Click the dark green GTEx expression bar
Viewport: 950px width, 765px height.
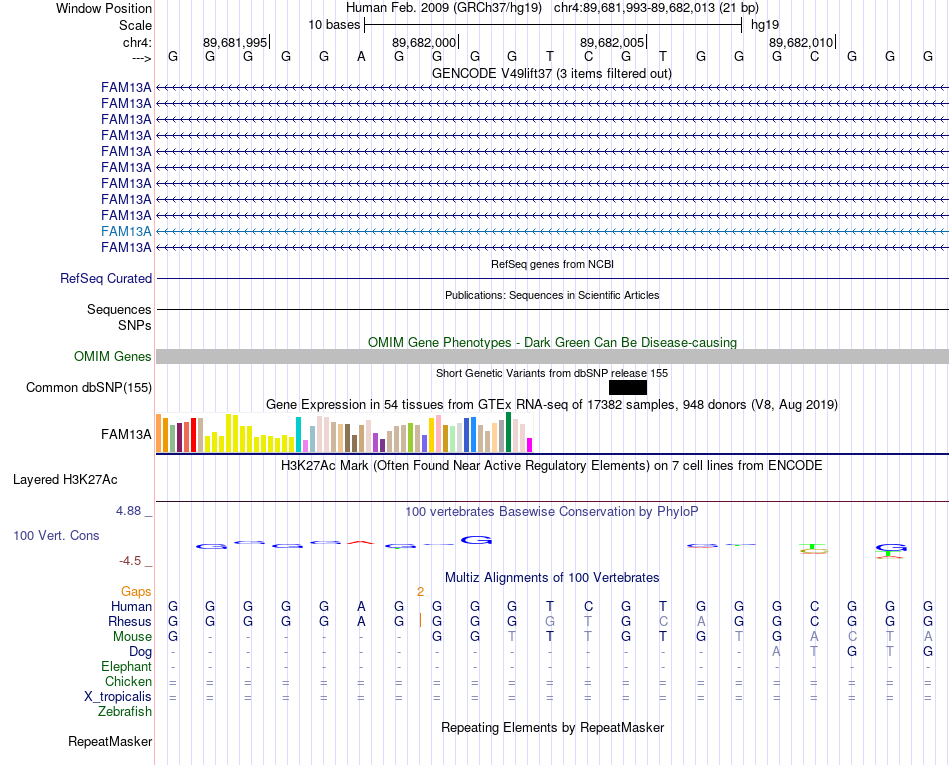[508, 432]
